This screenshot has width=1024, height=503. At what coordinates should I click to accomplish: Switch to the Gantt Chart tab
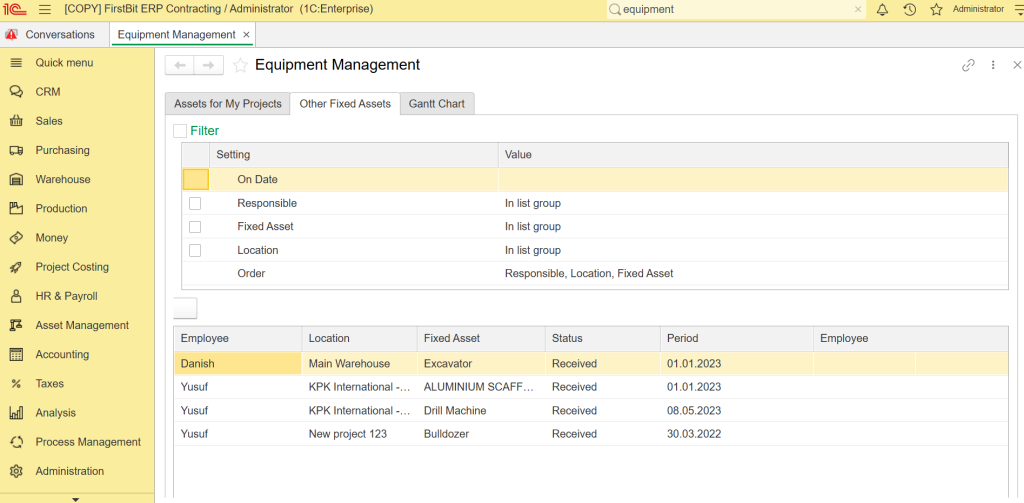(437, 104)
